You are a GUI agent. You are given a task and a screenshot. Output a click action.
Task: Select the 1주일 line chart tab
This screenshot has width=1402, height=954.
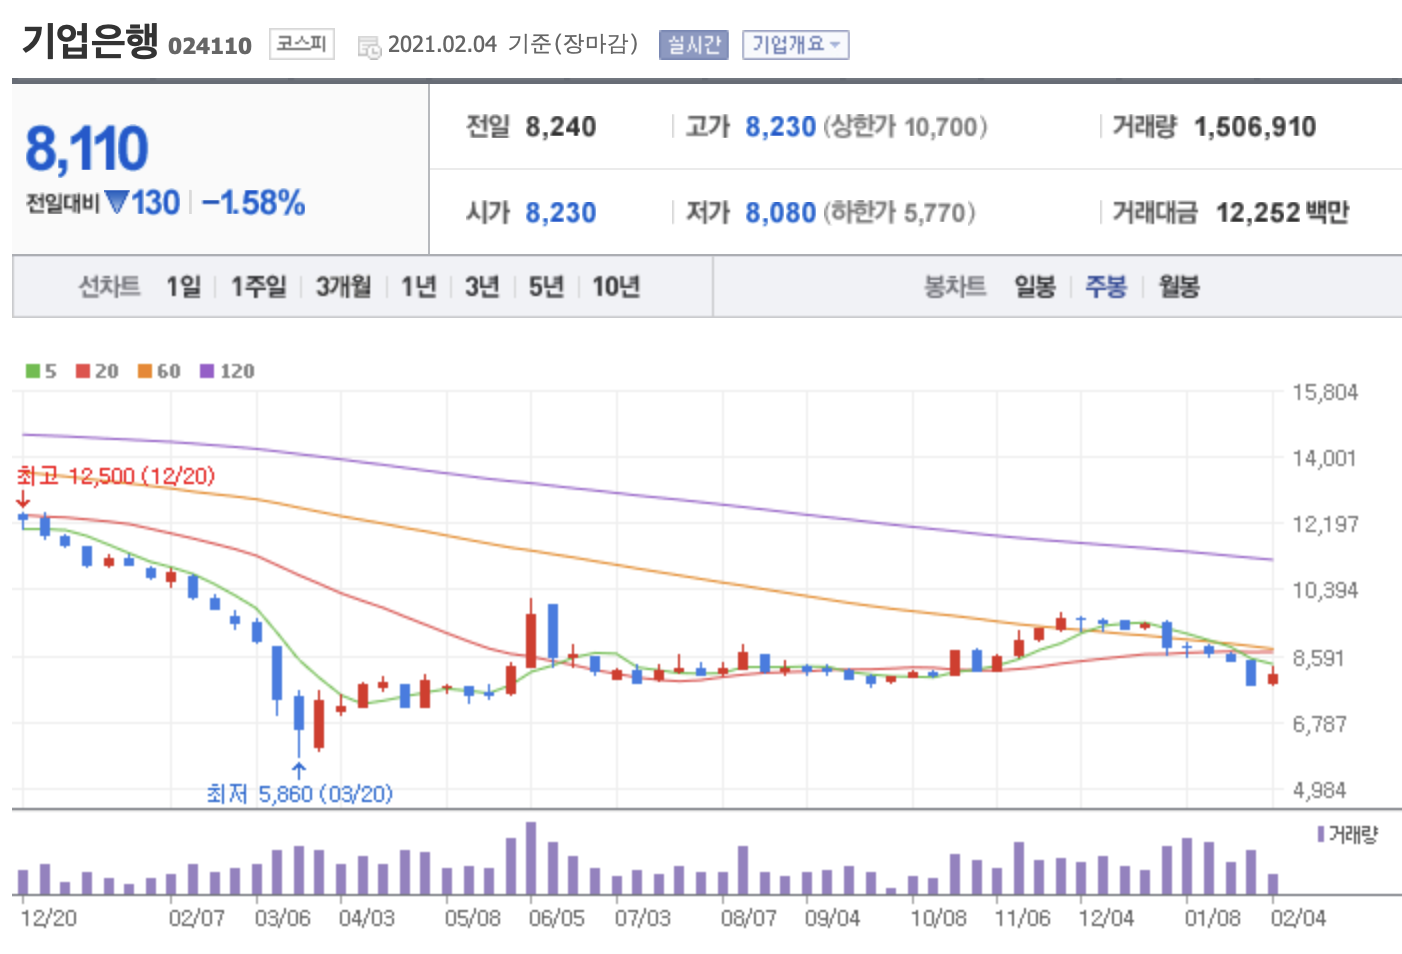click(258, 287)
